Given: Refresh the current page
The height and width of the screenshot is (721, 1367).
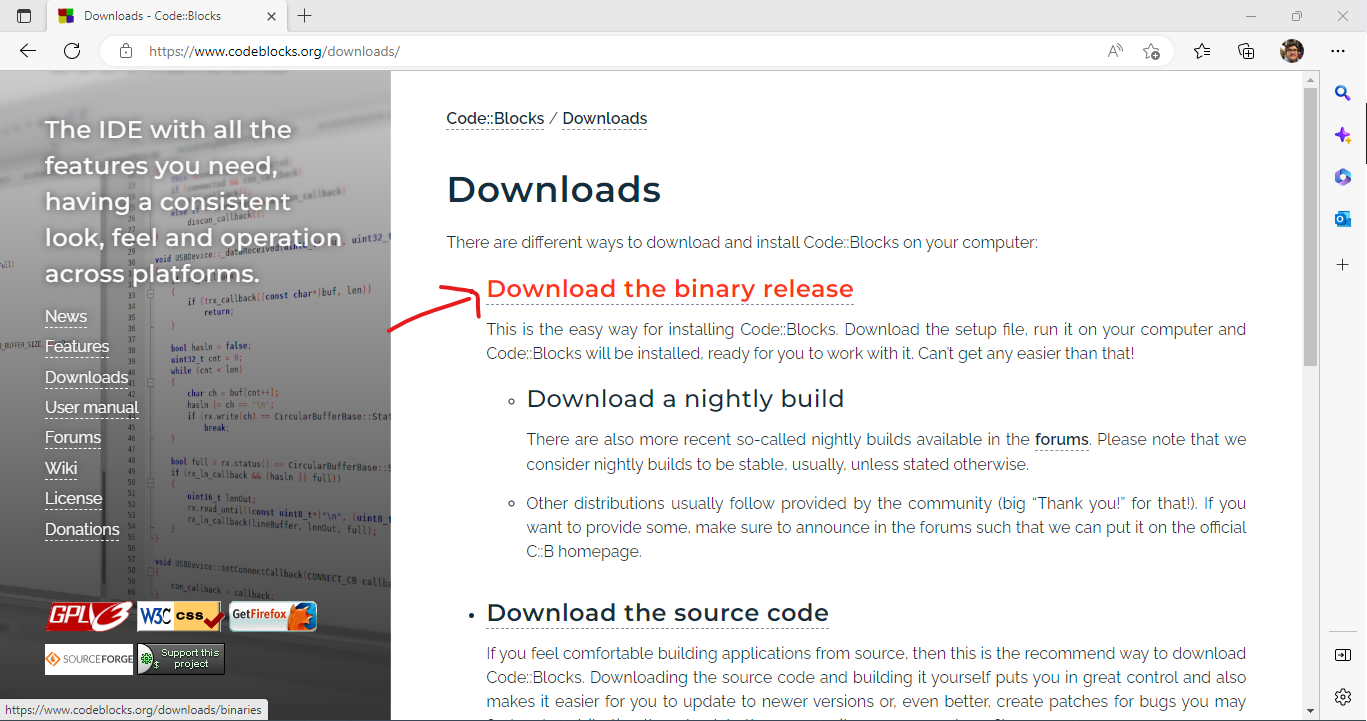Looking at the screenshot, I should pyautogui.click(x=72, y=51).
